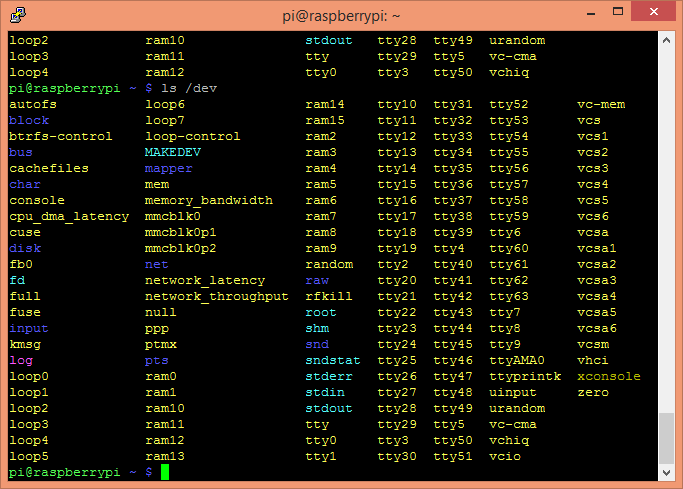The image size is (683, 489).
Task: Select the 'ttyprintk' entry
Action: (525, 377)
